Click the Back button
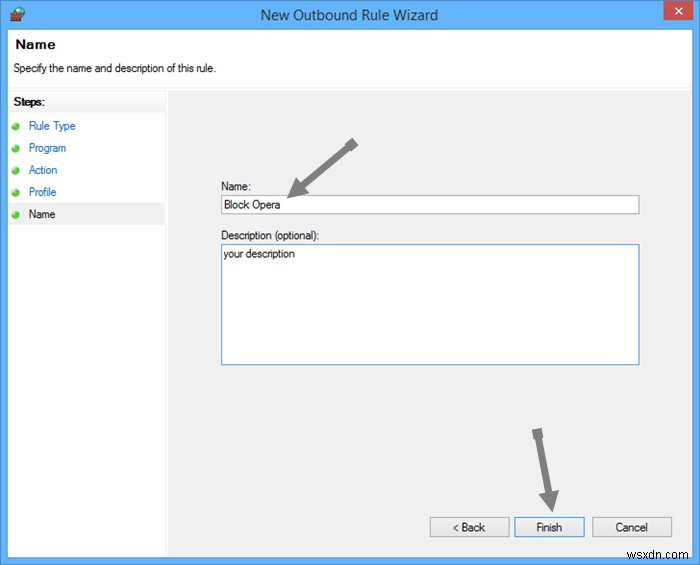700x565 pixels. tap(469, 527)
